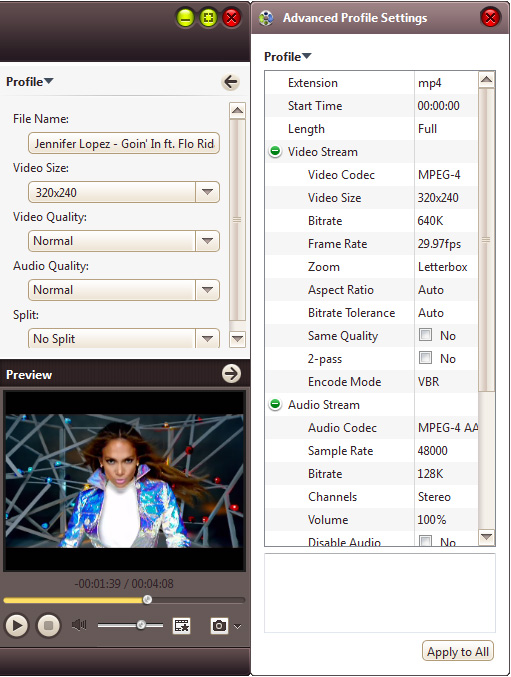Click Video Codec value MPEG-4

tap(439, 174)
